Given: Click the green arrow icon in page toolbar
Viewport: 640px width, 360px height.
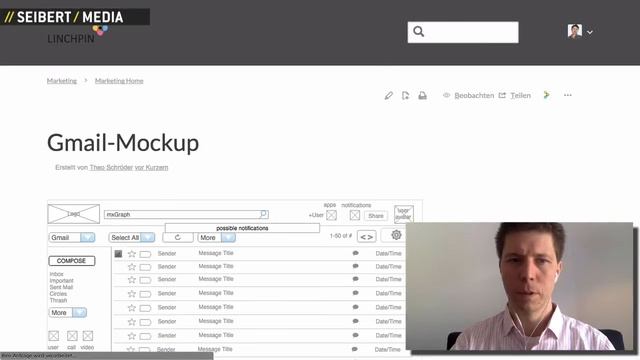Looking at the screenshot, I should click(547, 95).
